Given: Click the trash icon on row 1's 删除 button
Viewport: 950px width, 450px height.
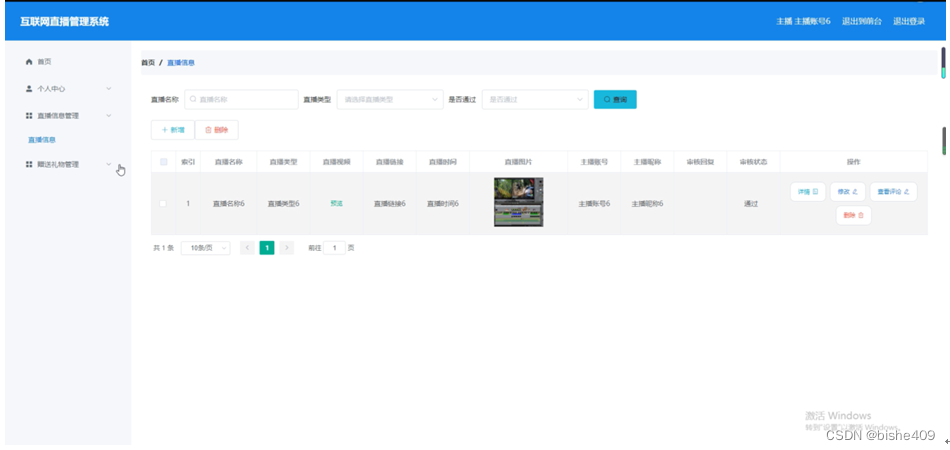Looking at the screenshot, I should pyautogui.click(x=861, y=215).
